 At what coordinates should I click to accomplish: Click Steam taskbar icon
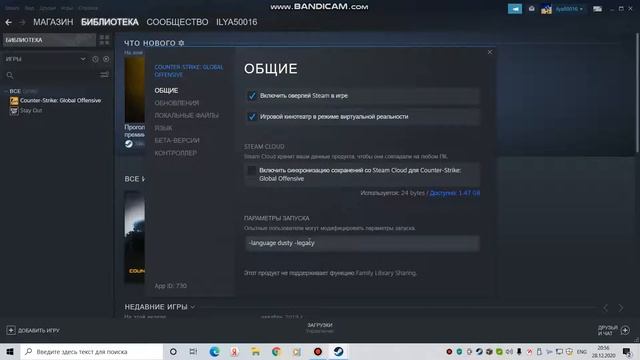(x=338, y=351)
